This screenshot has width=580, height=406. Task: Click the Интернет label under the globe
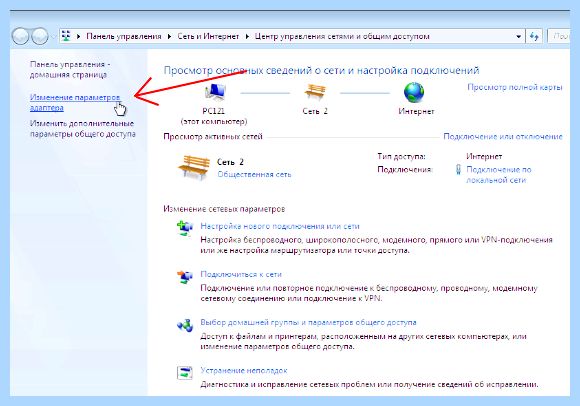tap(416, 111)
